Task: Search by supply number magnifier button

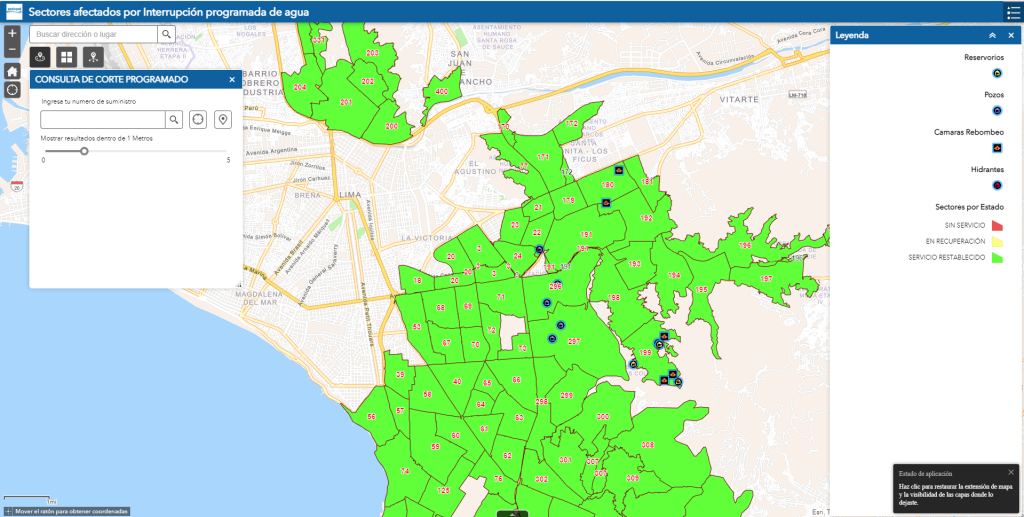Action: pos(174,119)
